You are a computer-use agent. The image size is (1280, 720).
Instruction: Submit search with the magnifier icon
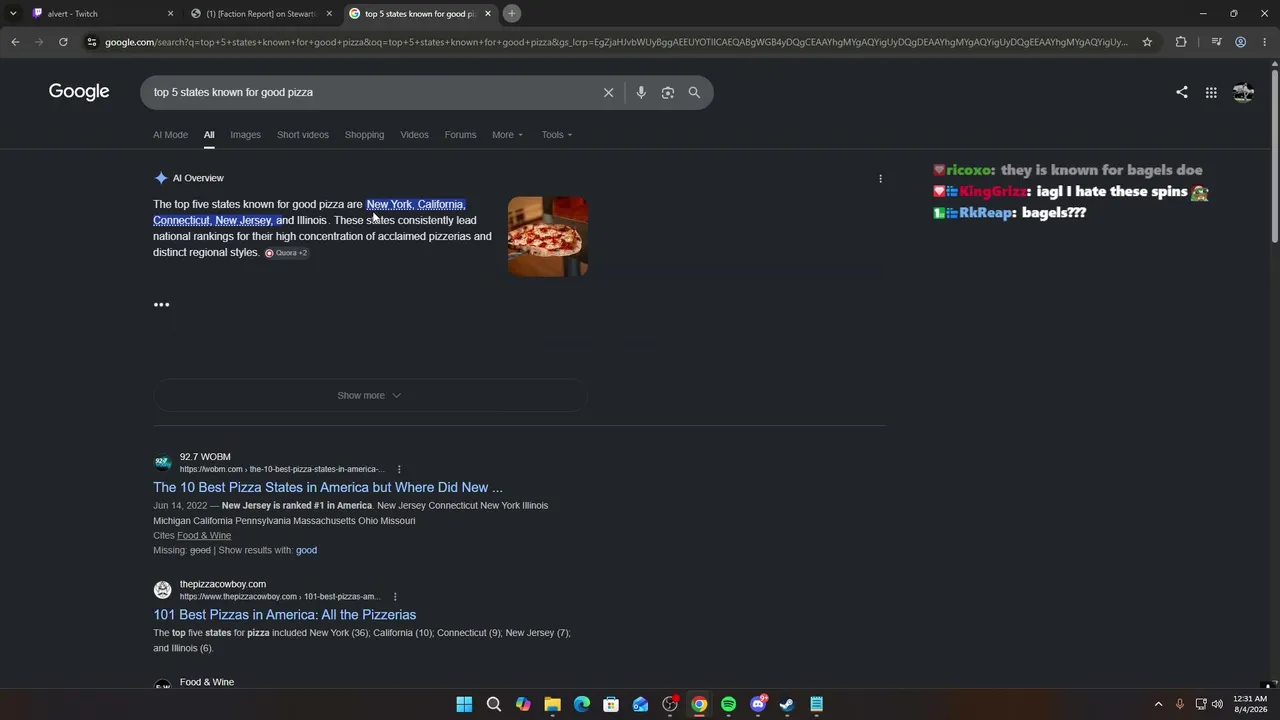(694, 92)
